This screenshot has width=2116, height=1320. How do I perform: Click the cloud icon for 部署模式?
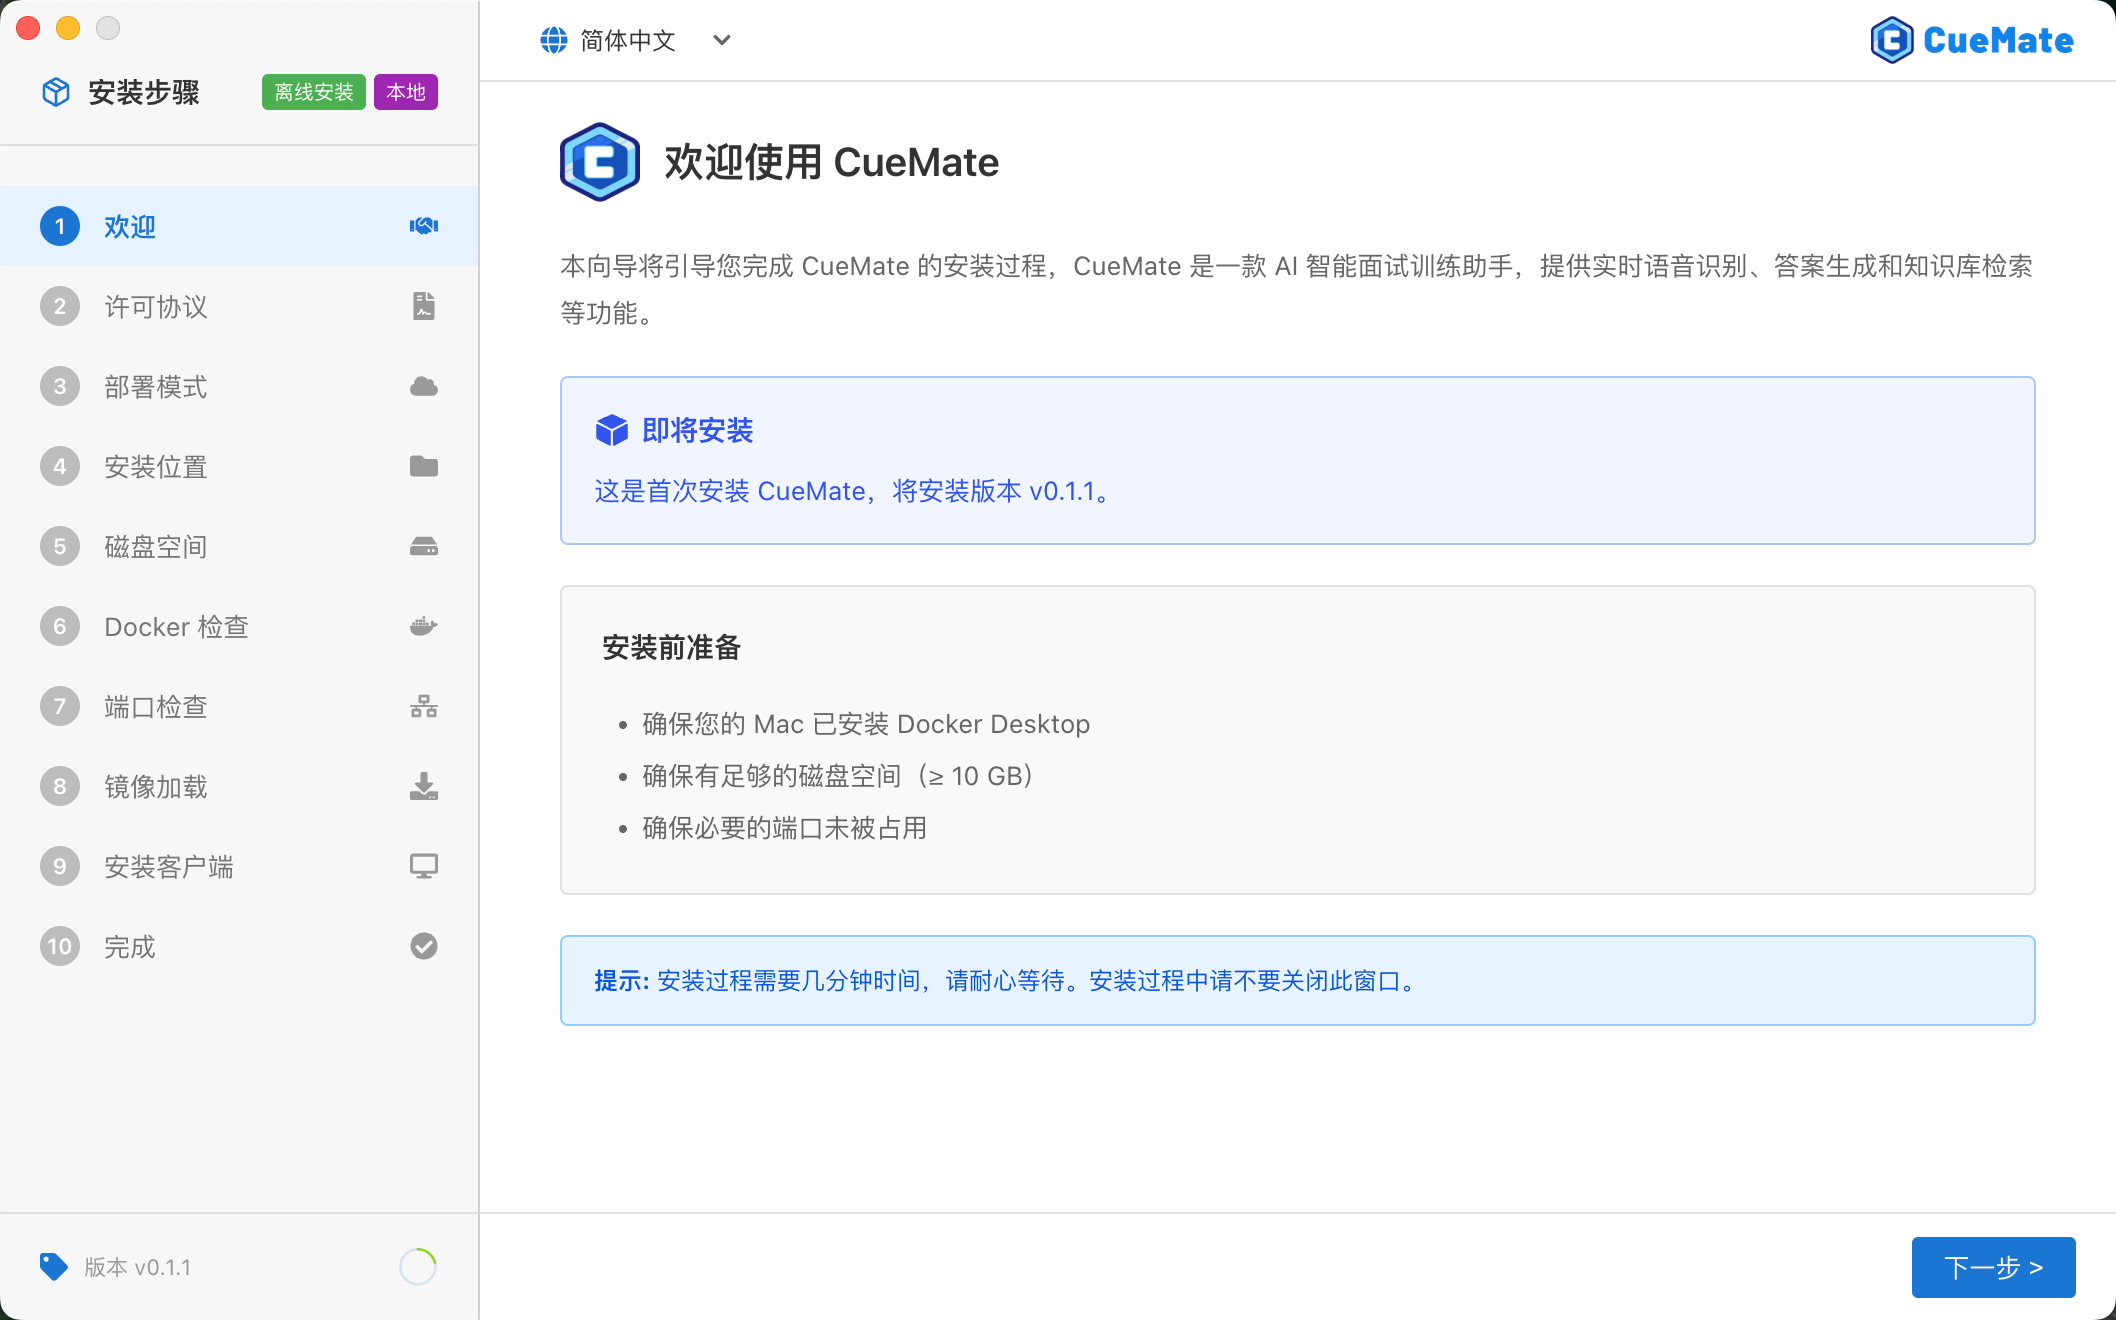pos(423,386)
